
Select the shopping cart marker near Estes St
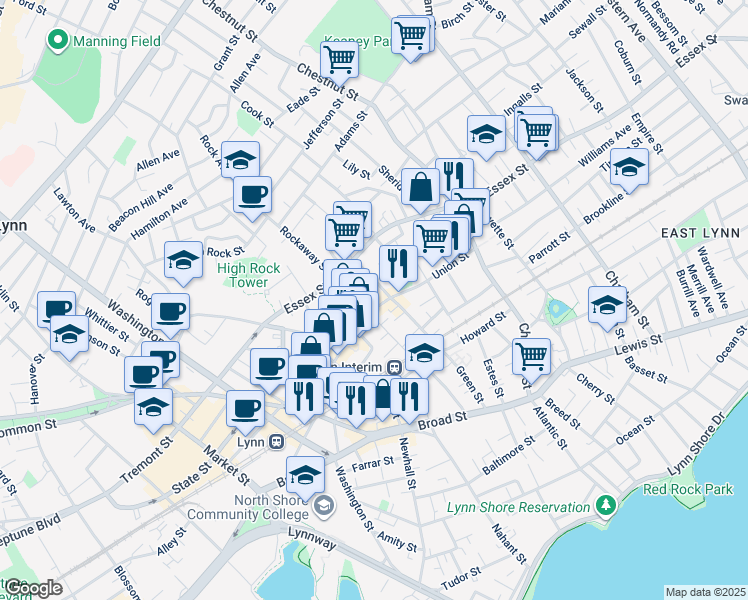[x=531, y=355]
